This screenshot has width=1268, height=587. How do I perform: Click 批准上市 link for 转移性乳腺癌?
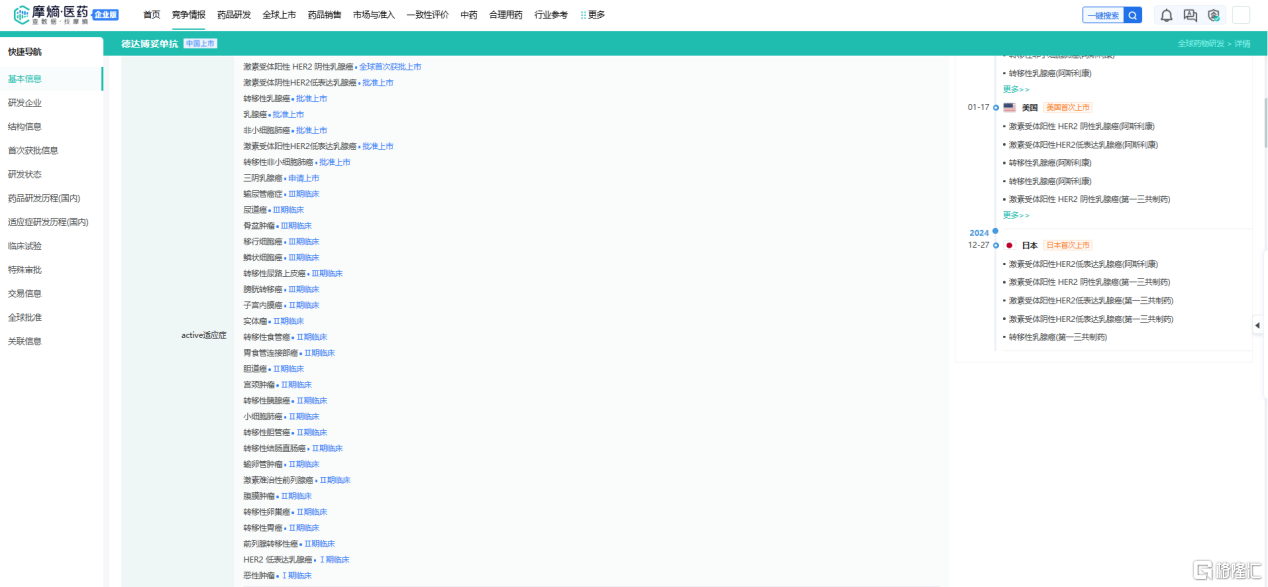click(311, 99)
